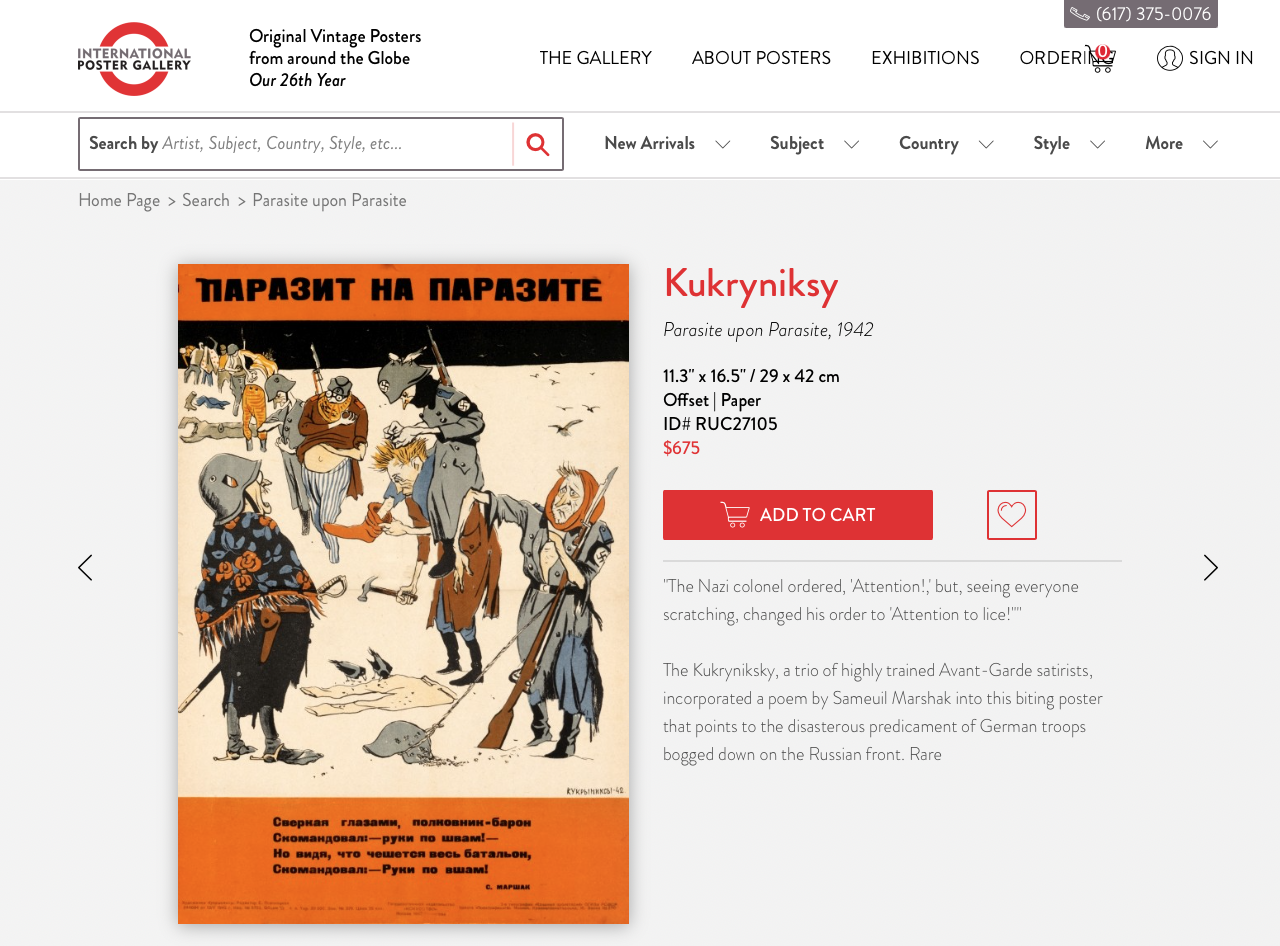This screenshot has height=946, width=1280.
Task: Click the magnifying glass search button
Action: (x=538, y=145)
